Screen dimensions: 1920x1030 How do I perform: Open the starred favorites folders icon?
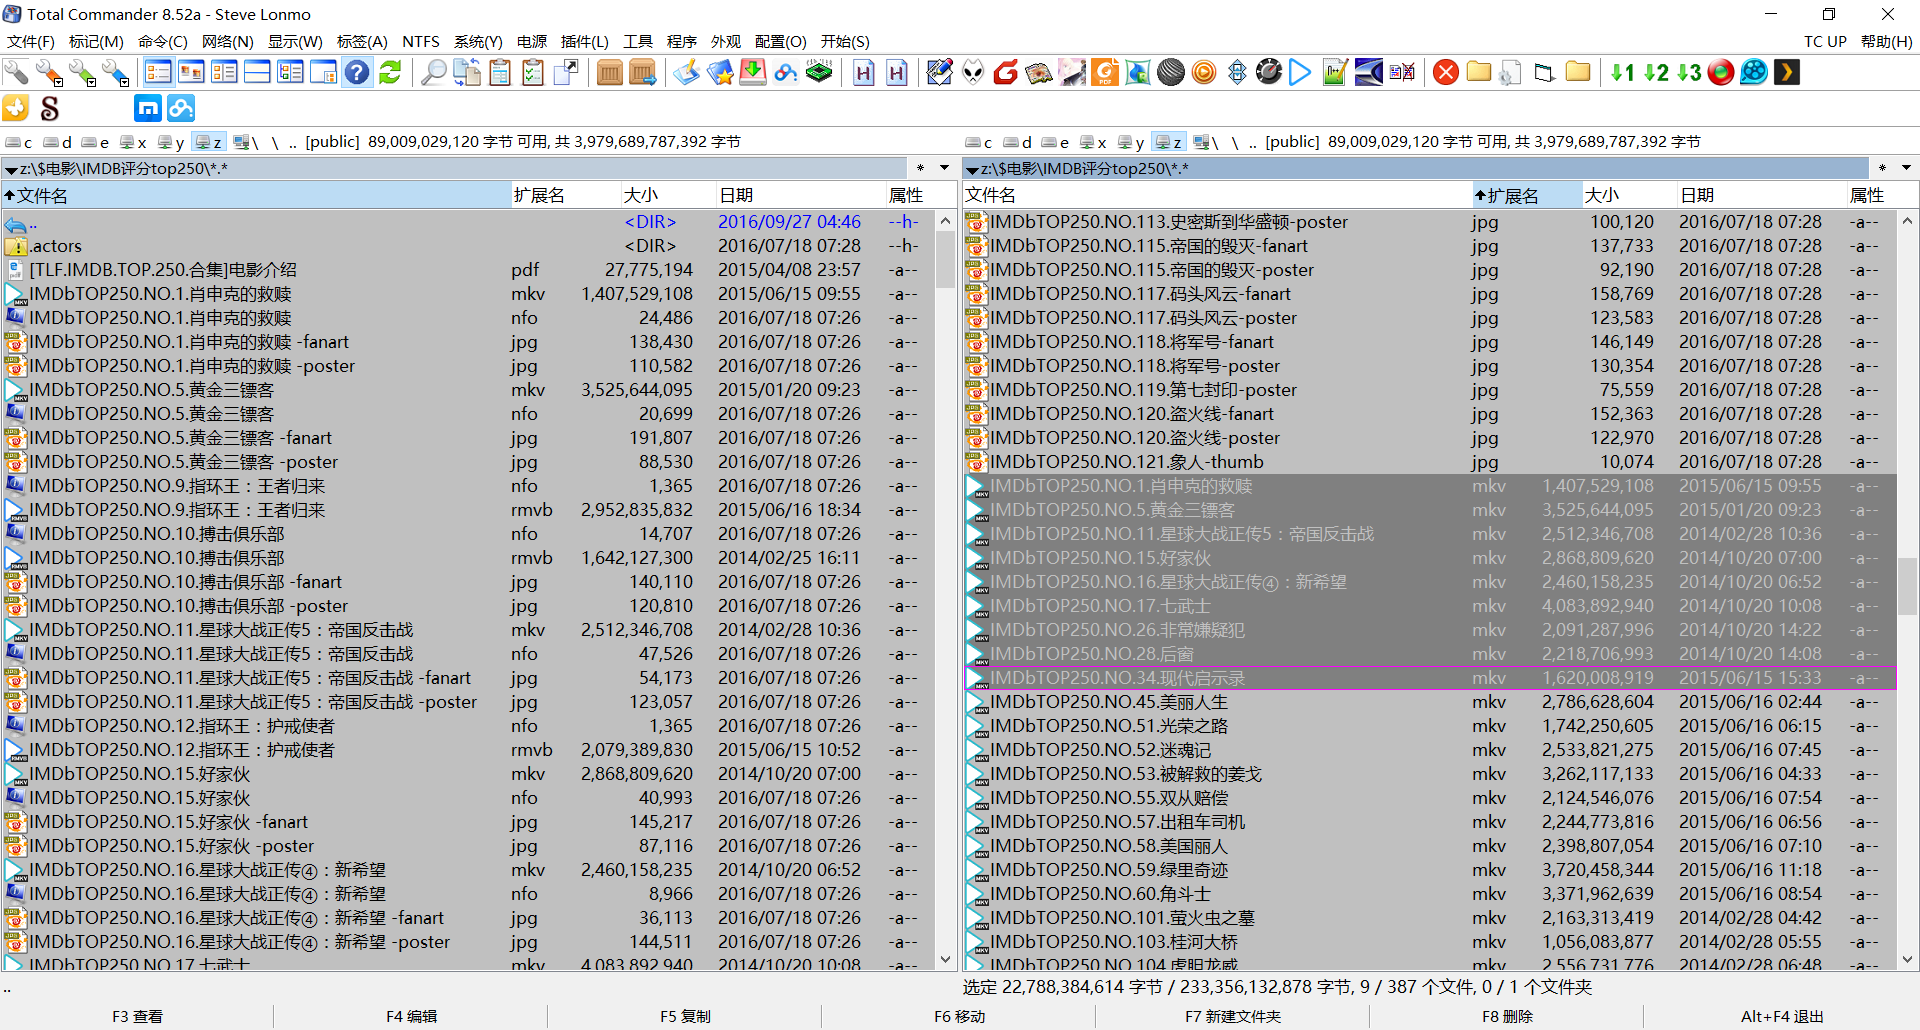719,72
